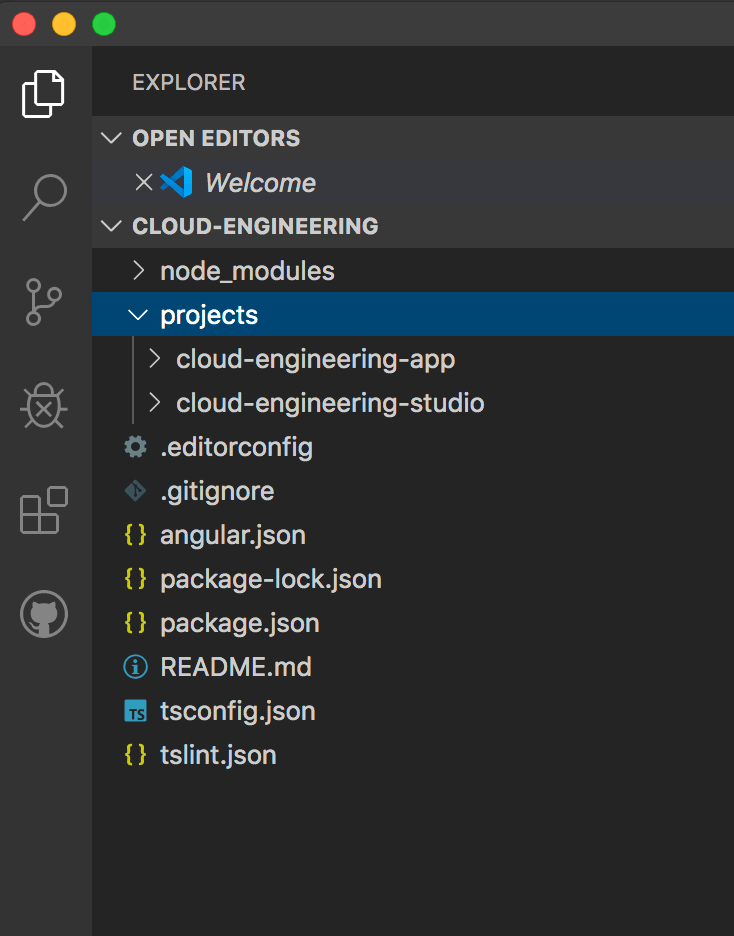Open the .gitignore file

tap(217, 491)
